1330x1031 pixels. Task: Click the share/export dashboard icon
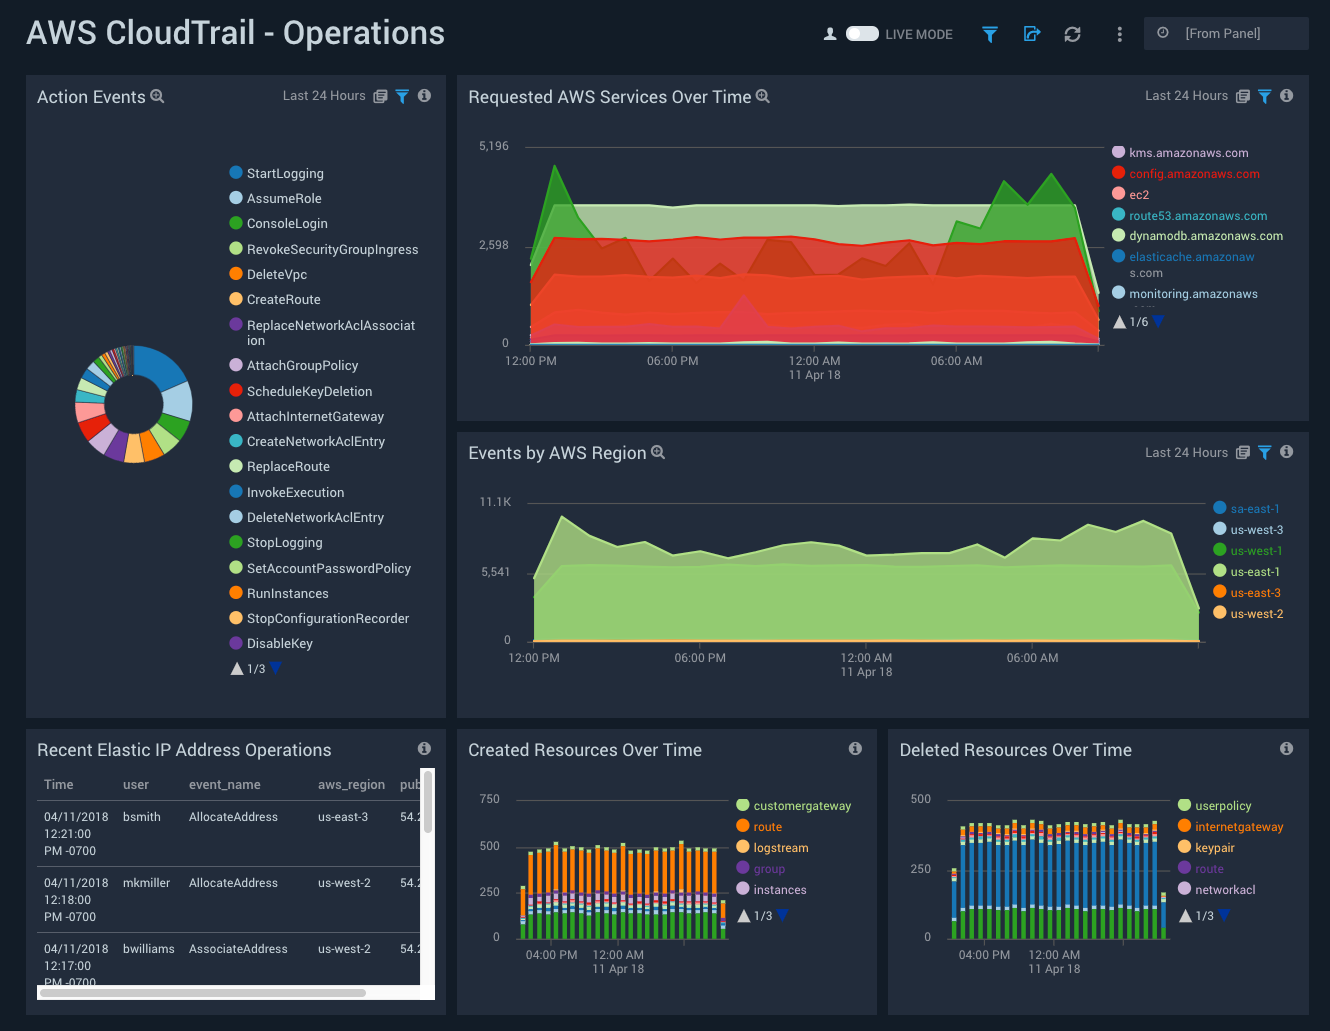tap(1031, 34)
